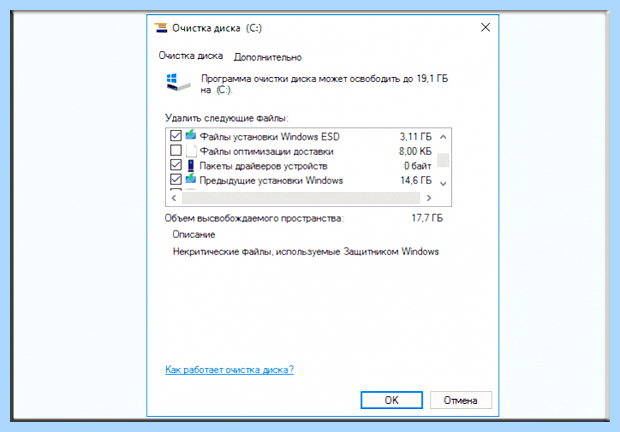
Task: Switch to the Очистка диска tab
Action: click(191, 56)
